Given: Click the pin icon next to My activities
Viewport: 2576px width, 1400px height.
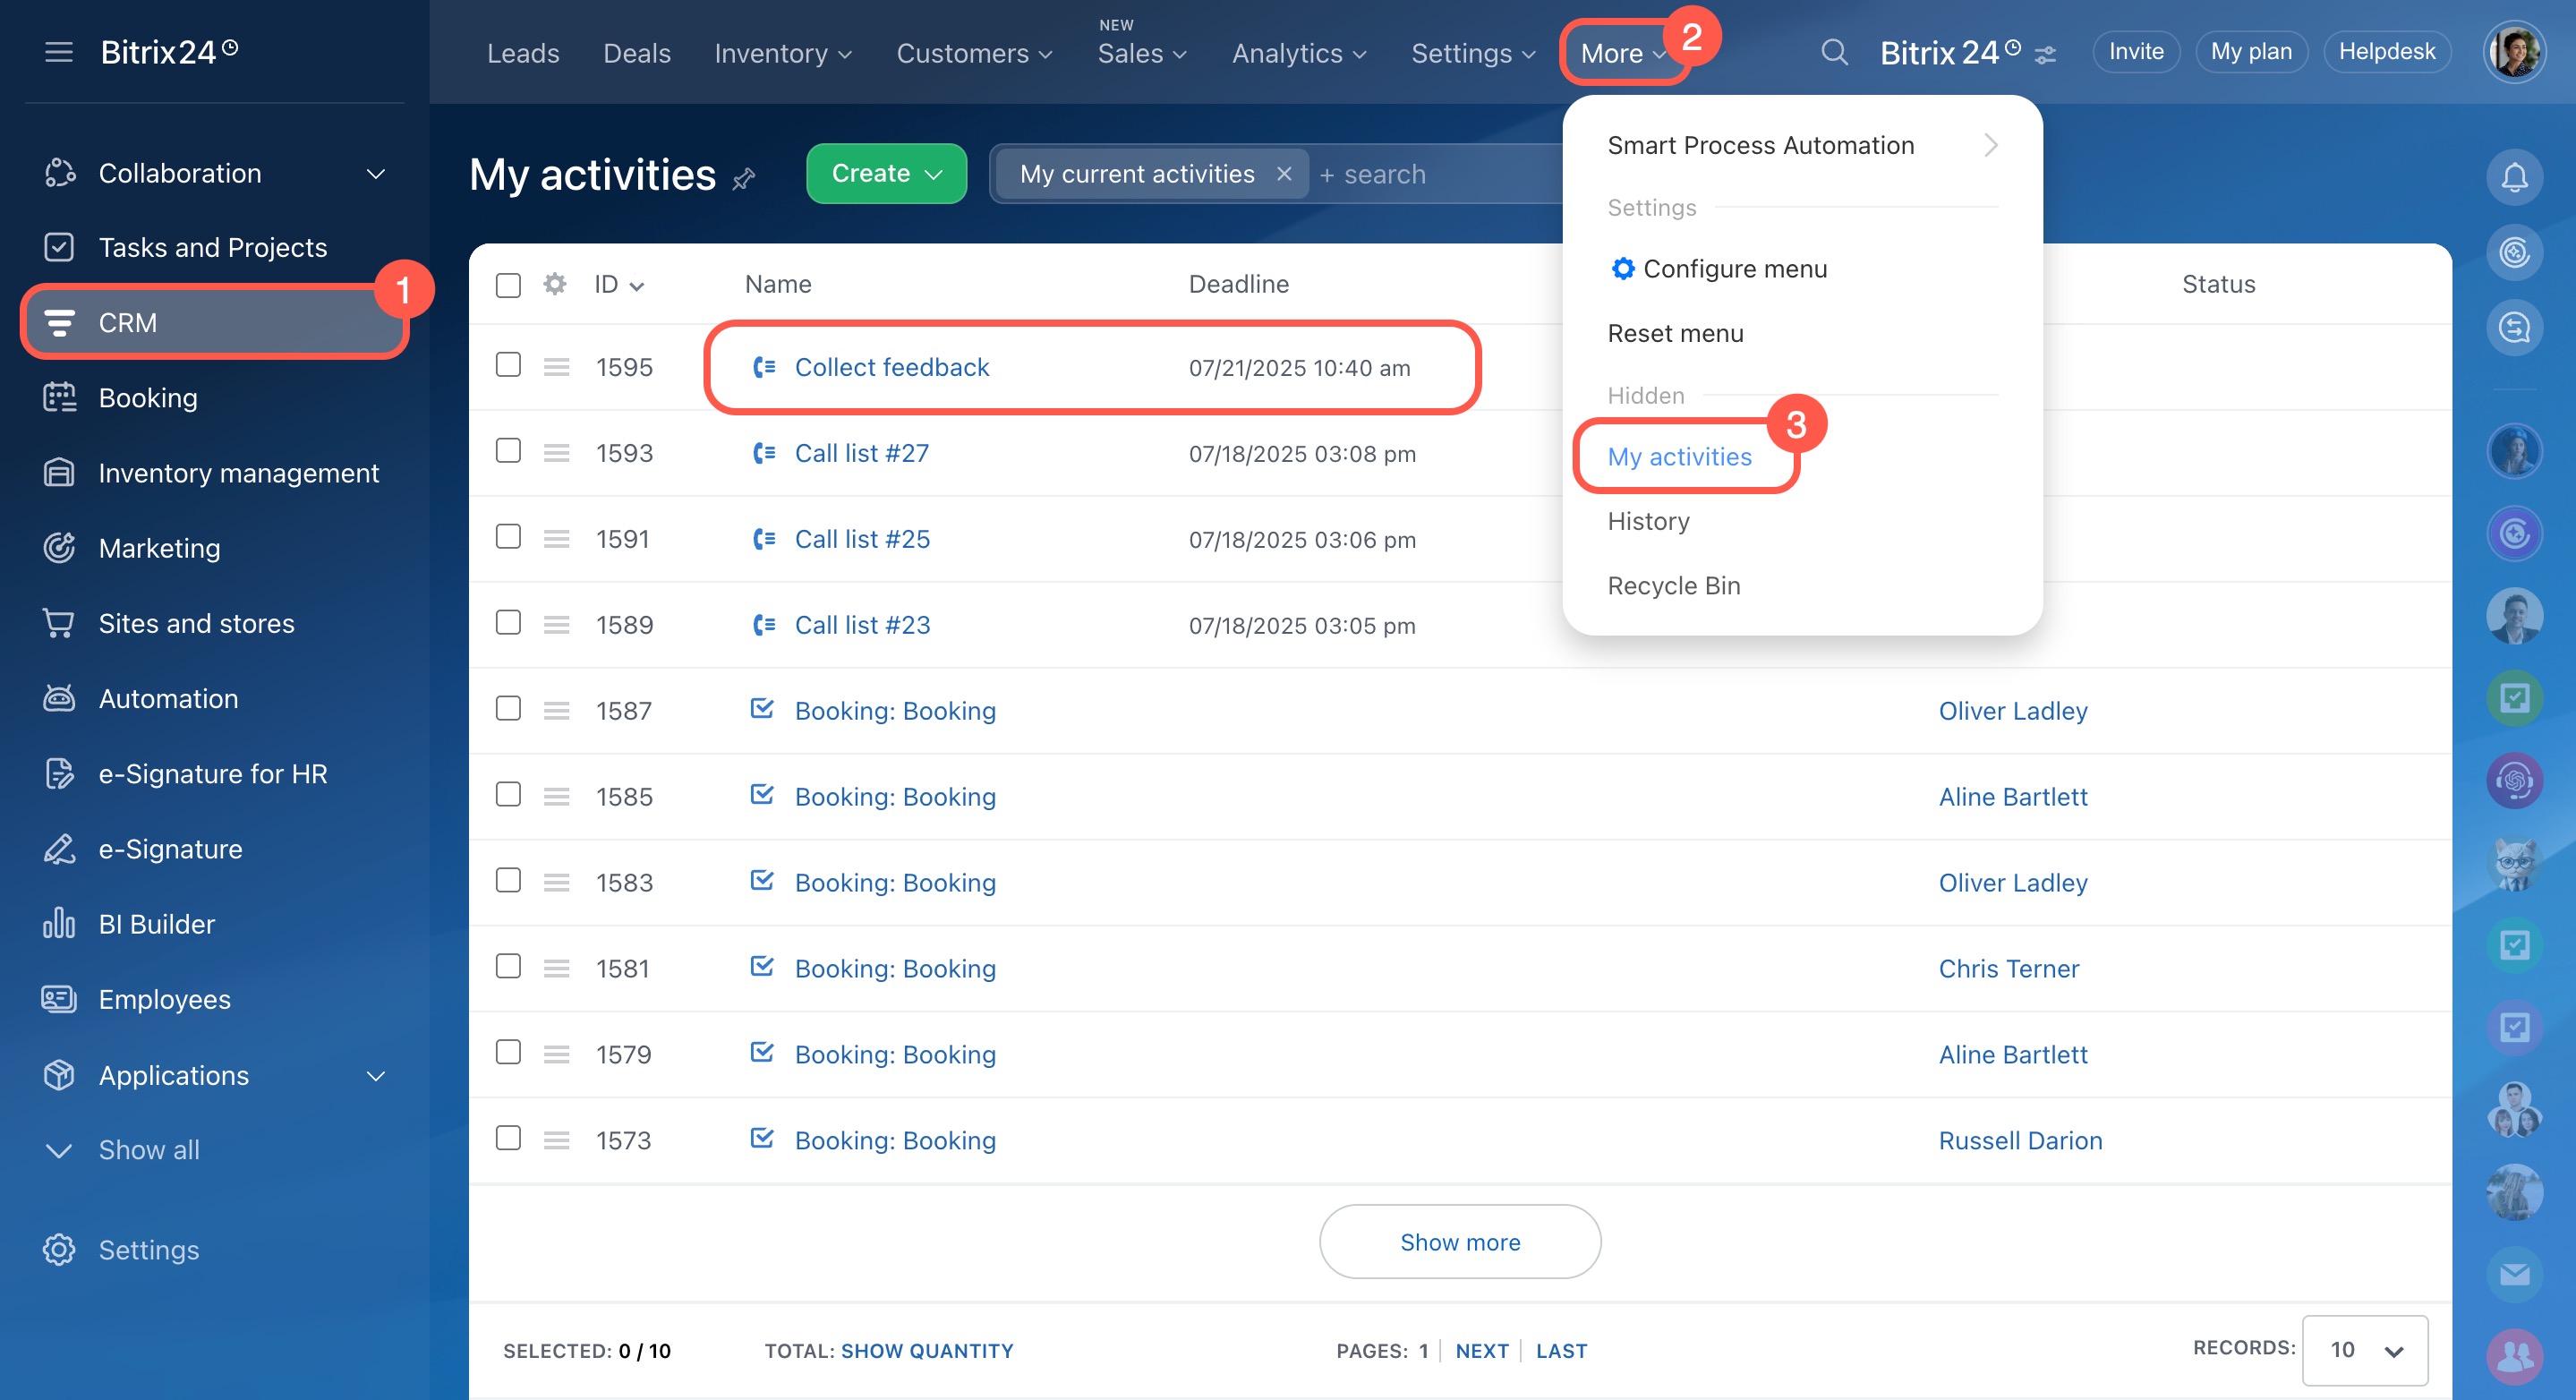Looking at the screenshot, I should (744, 179).
